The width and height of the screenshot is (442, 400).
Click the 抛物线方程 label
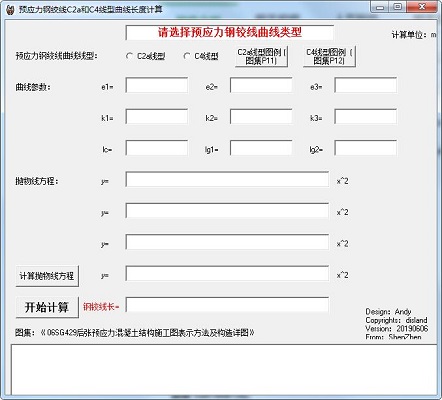[37, 181]
